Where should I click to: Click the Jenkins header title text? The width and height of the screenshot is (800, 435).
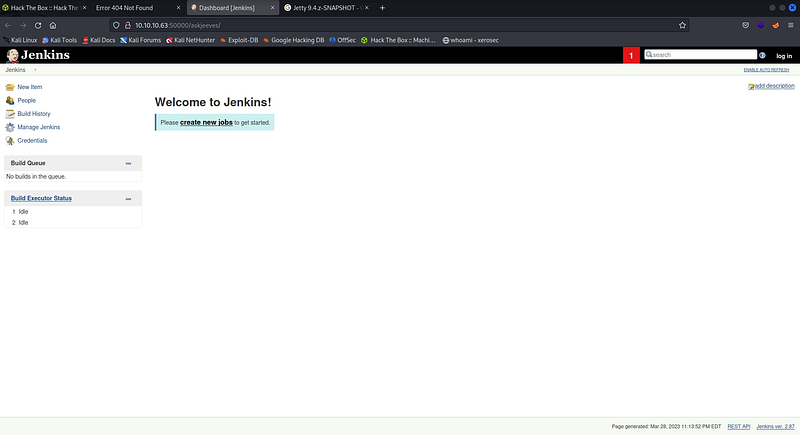pos(45,55)
